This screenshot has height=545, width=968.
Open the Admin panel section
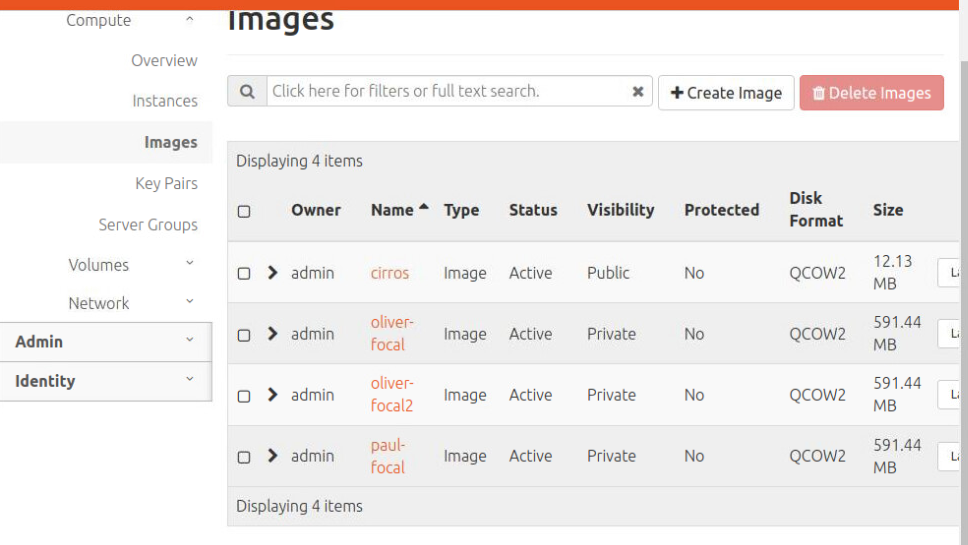[x=105, y=342]
